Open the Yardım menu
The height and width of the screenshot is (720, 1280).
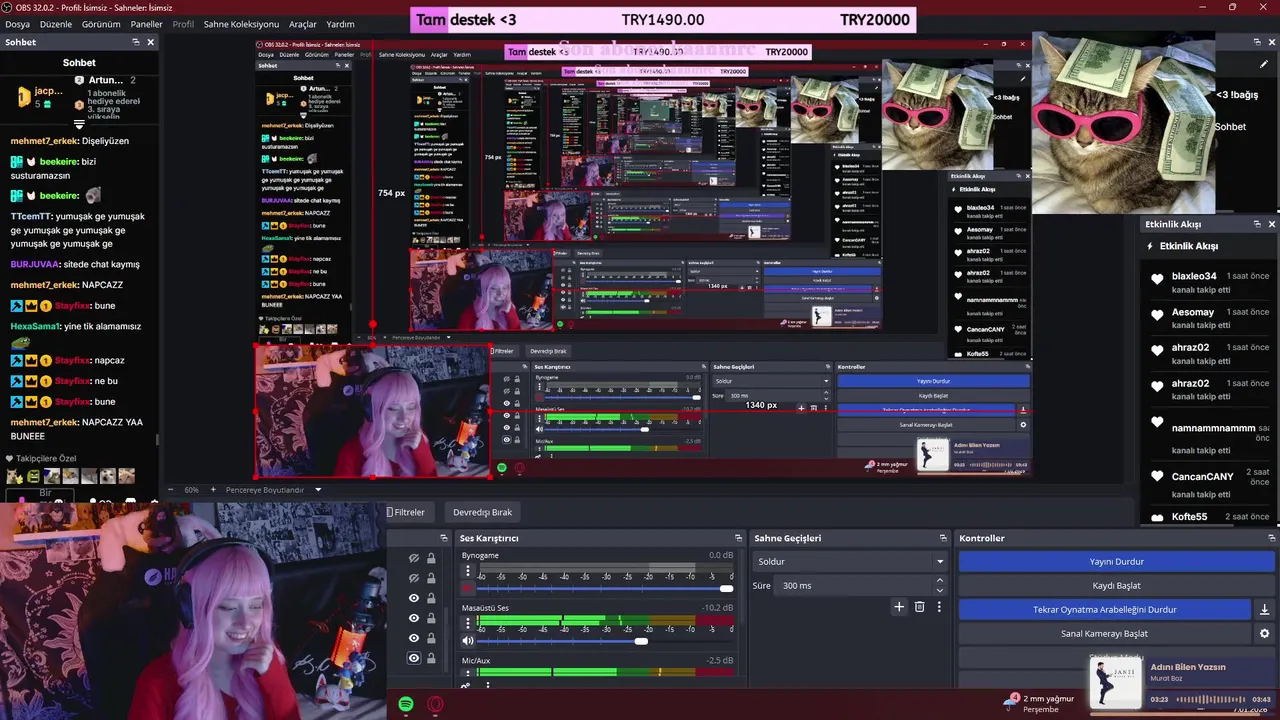pos(340,24)
